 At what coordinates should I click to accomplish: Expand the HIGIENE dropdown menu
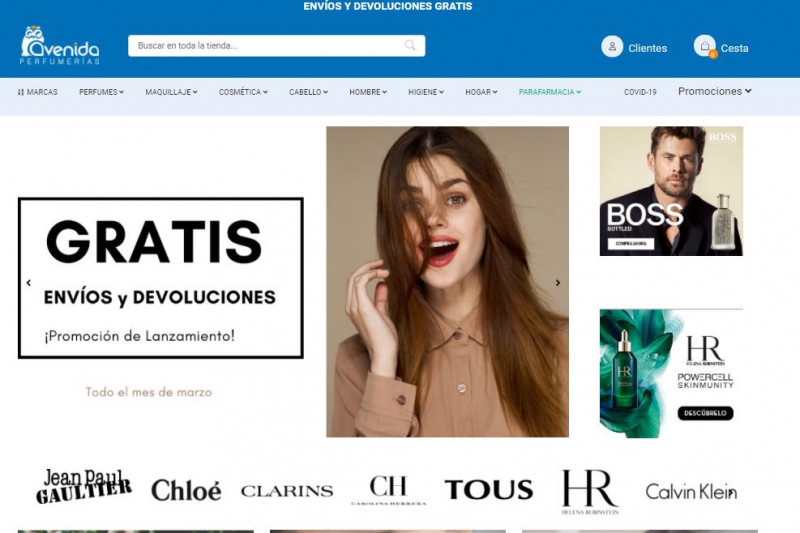coord(426,92)
